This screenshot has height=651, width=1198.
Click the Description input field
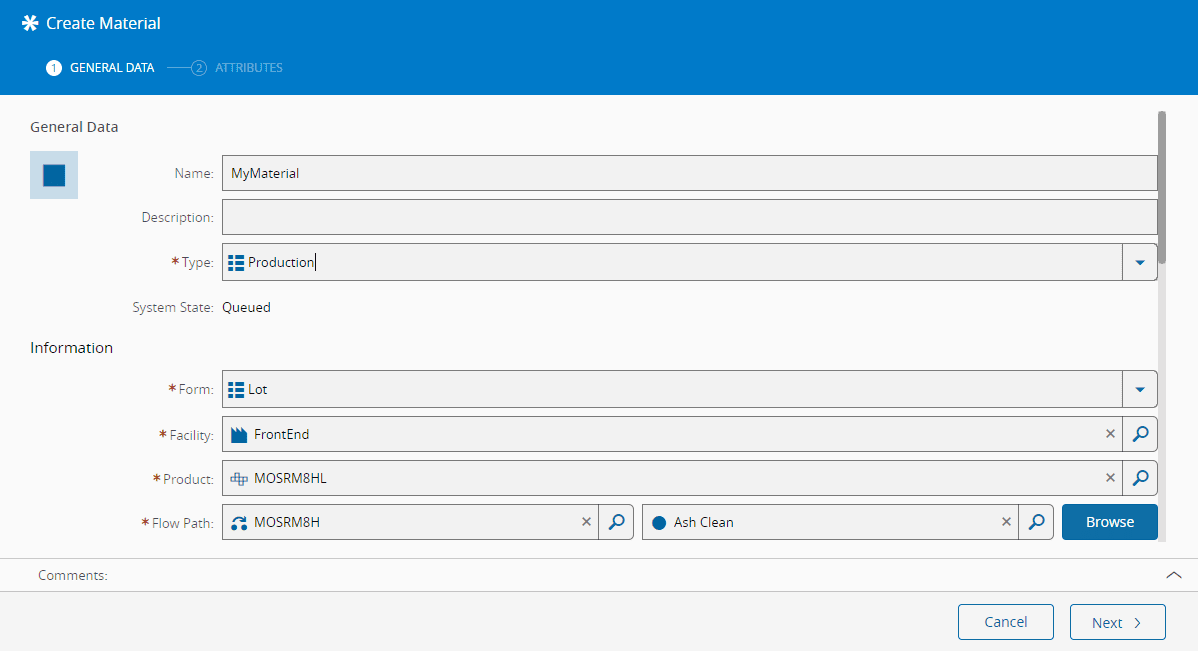688,217
